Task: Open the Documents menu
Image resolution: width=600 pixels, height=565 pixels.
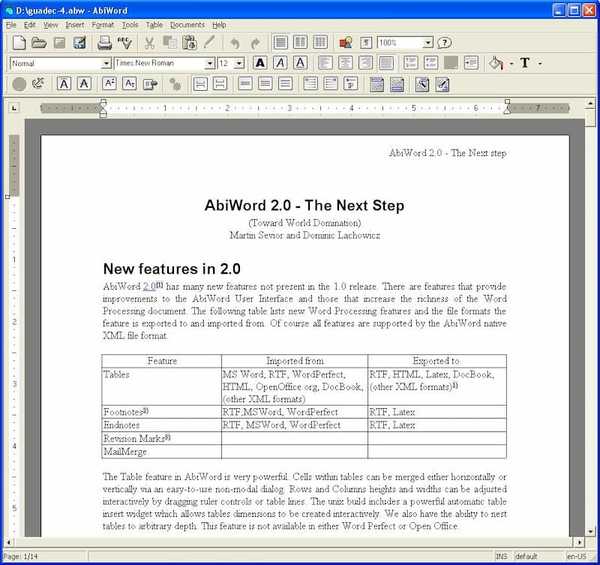Action: (x=187, y=25)
